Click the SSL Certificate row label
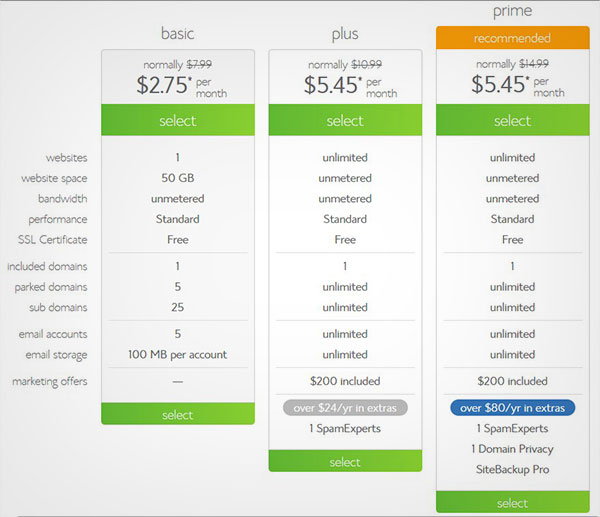The width and height of the screenshot is (600, 517). click(52, 240)
